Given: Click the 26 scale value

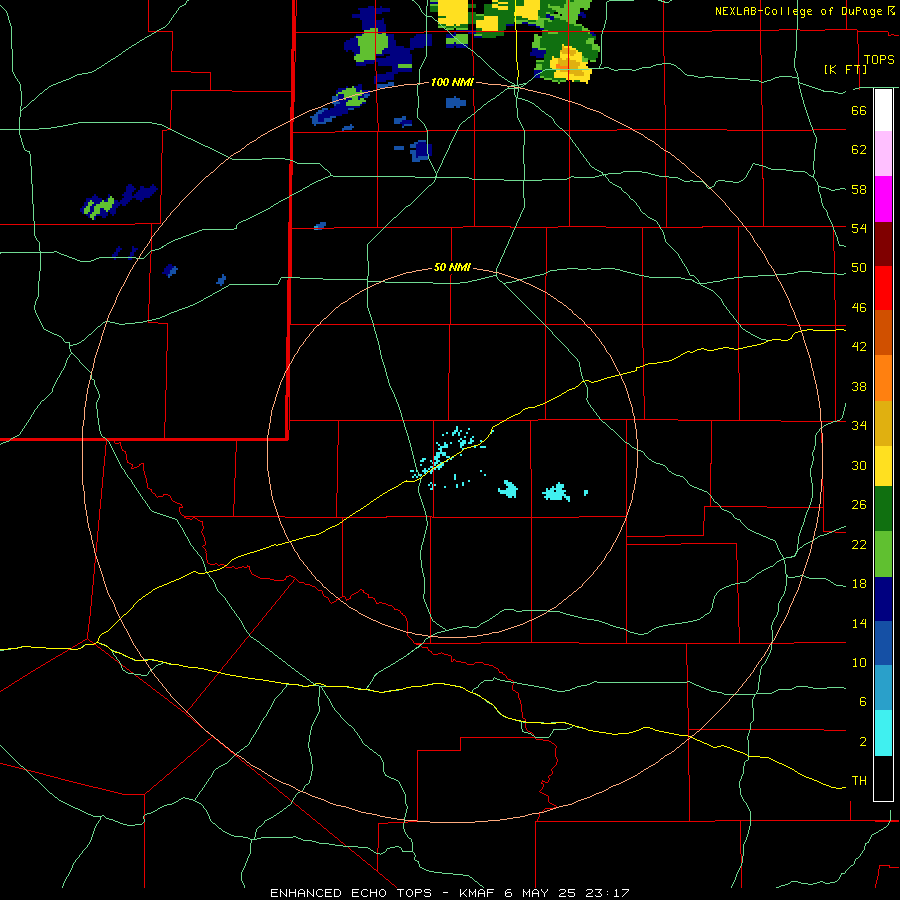Looking at the screenshot, I should [x=859, y=505].
